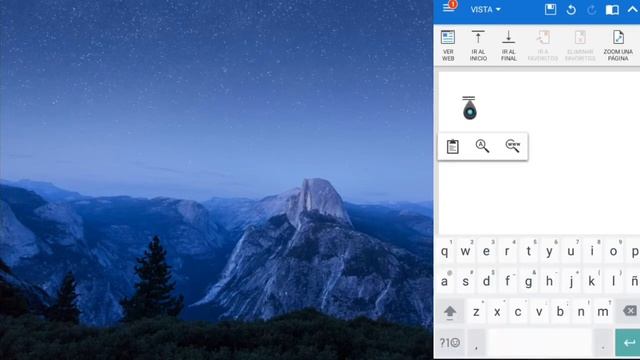Screen dimensions: 640x360
Task: Tap the v key on the keyboard
Action: point(539,312)
